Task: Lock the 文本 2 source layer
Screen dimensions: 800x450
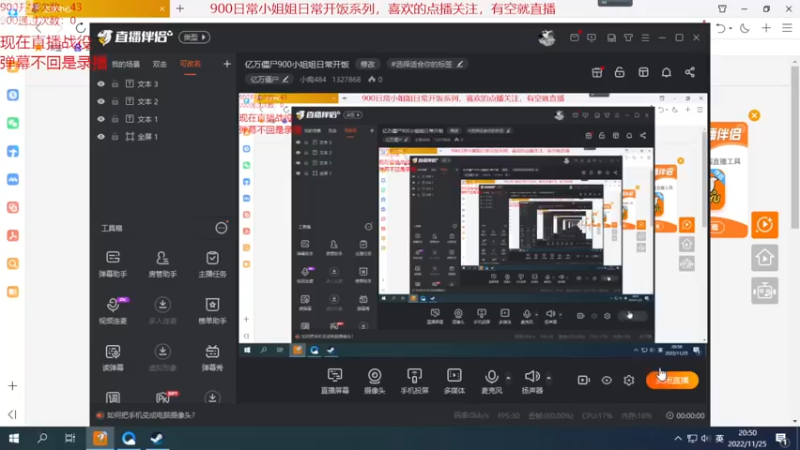Action: click(x=115, y=102)
